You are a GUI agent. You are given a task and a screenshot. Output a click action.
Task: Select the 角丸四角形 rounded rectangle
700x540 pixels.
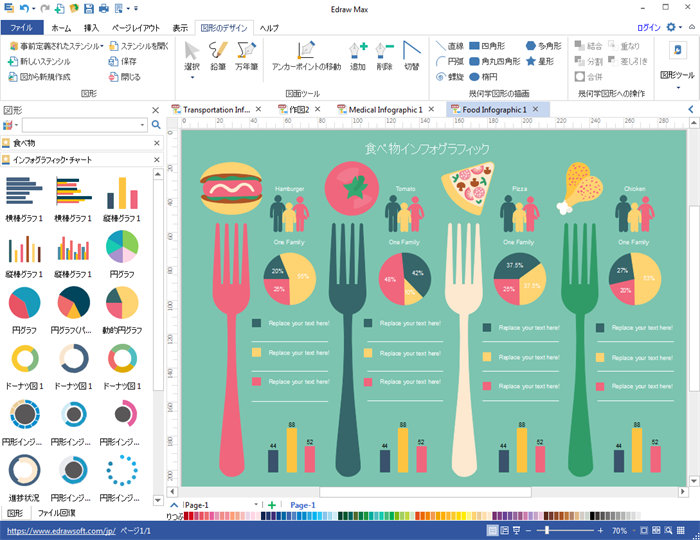(x=495, y=61)
